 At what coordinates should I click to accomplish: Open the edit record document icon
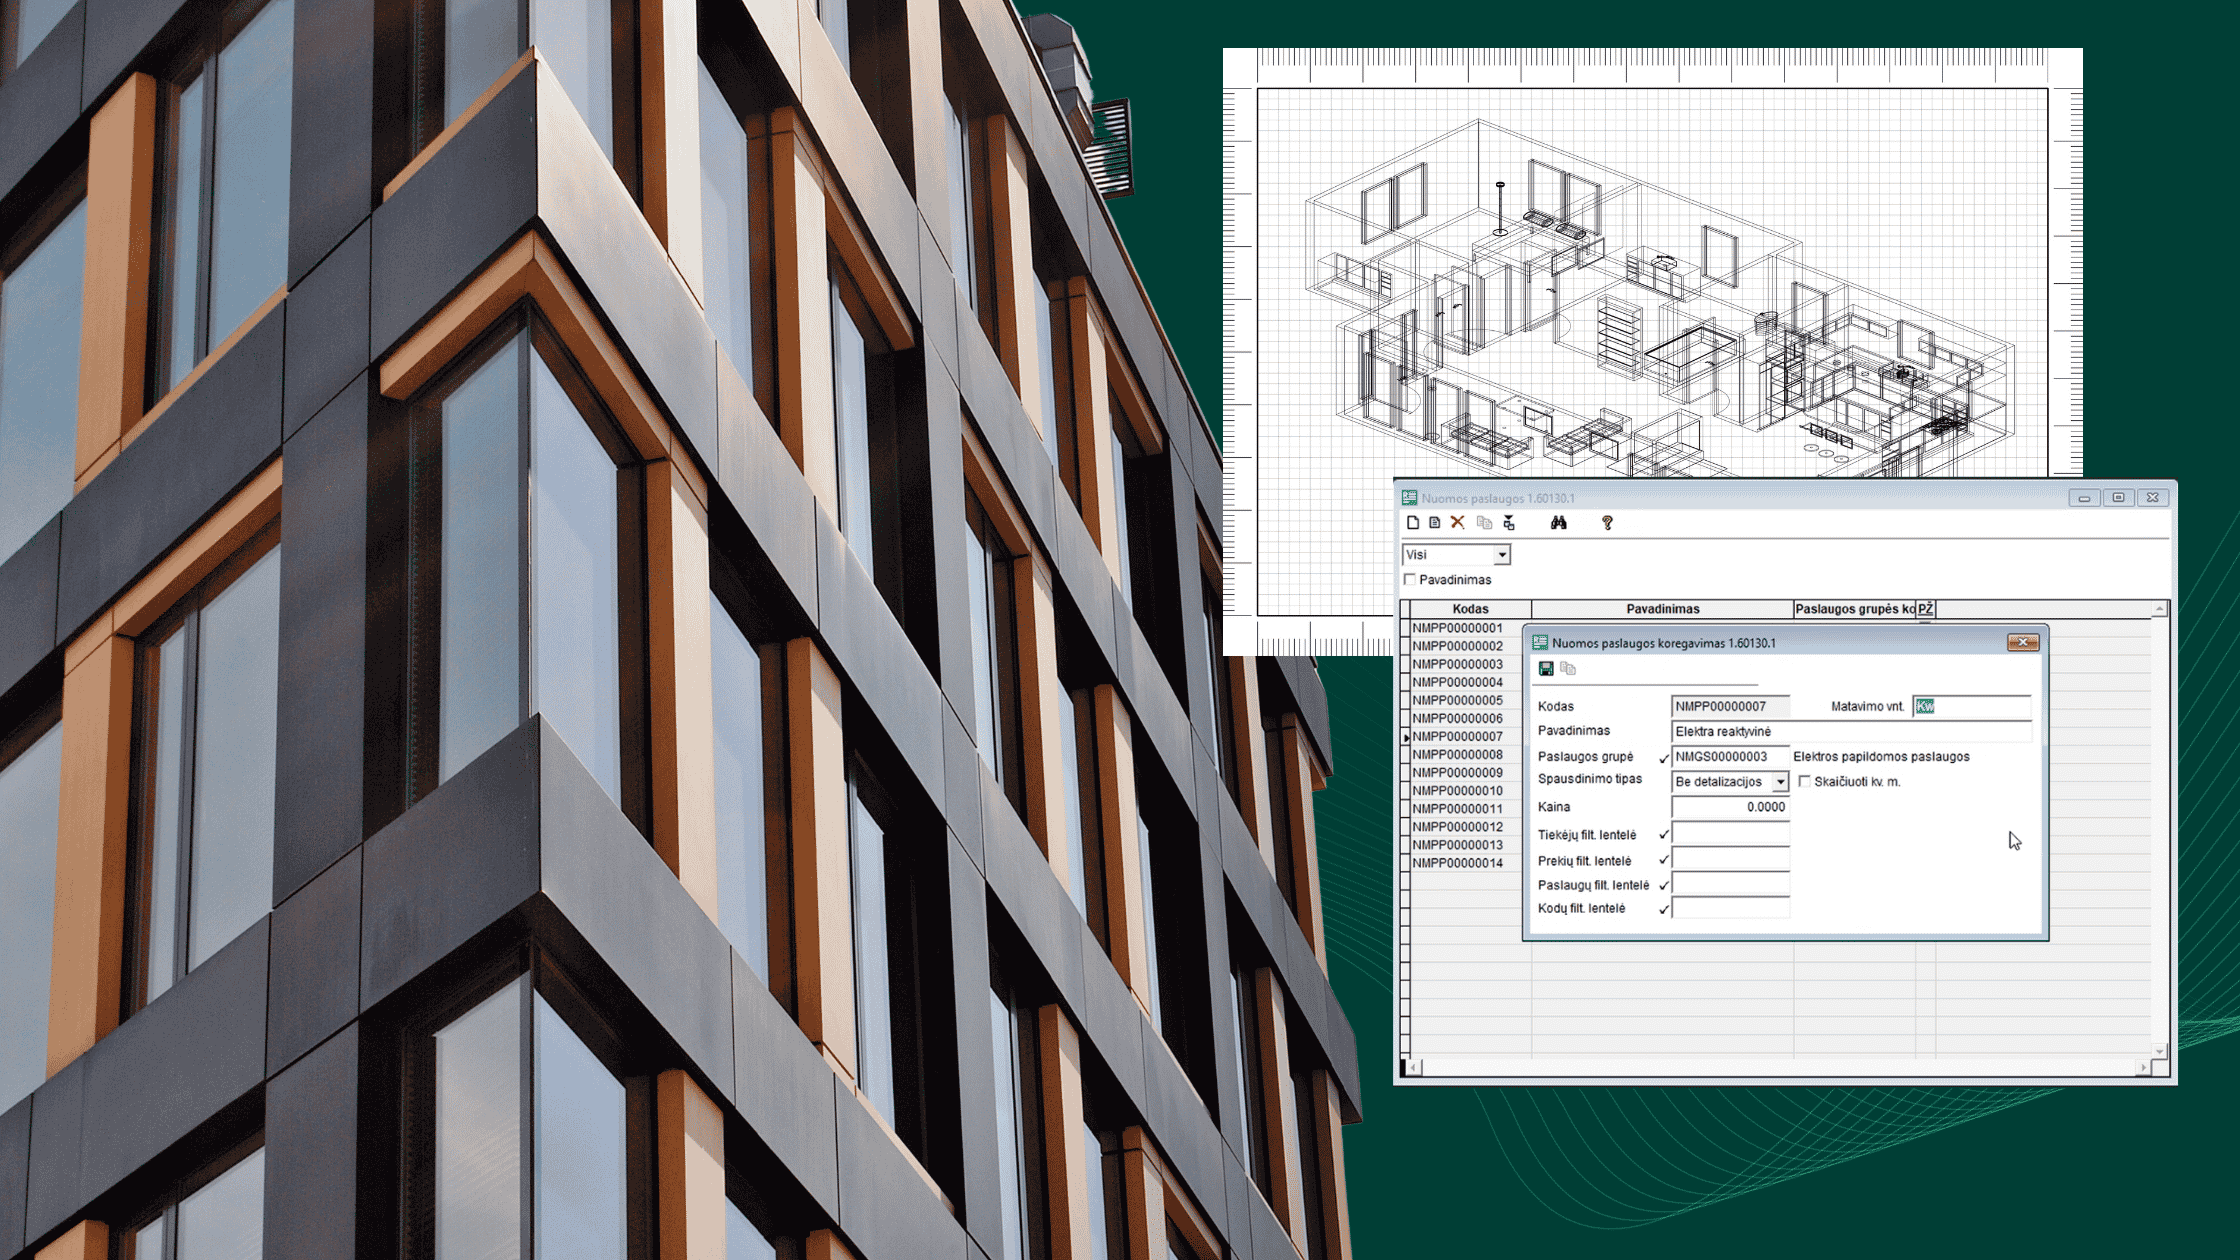pyautogui.click(x=1435, y=523)
